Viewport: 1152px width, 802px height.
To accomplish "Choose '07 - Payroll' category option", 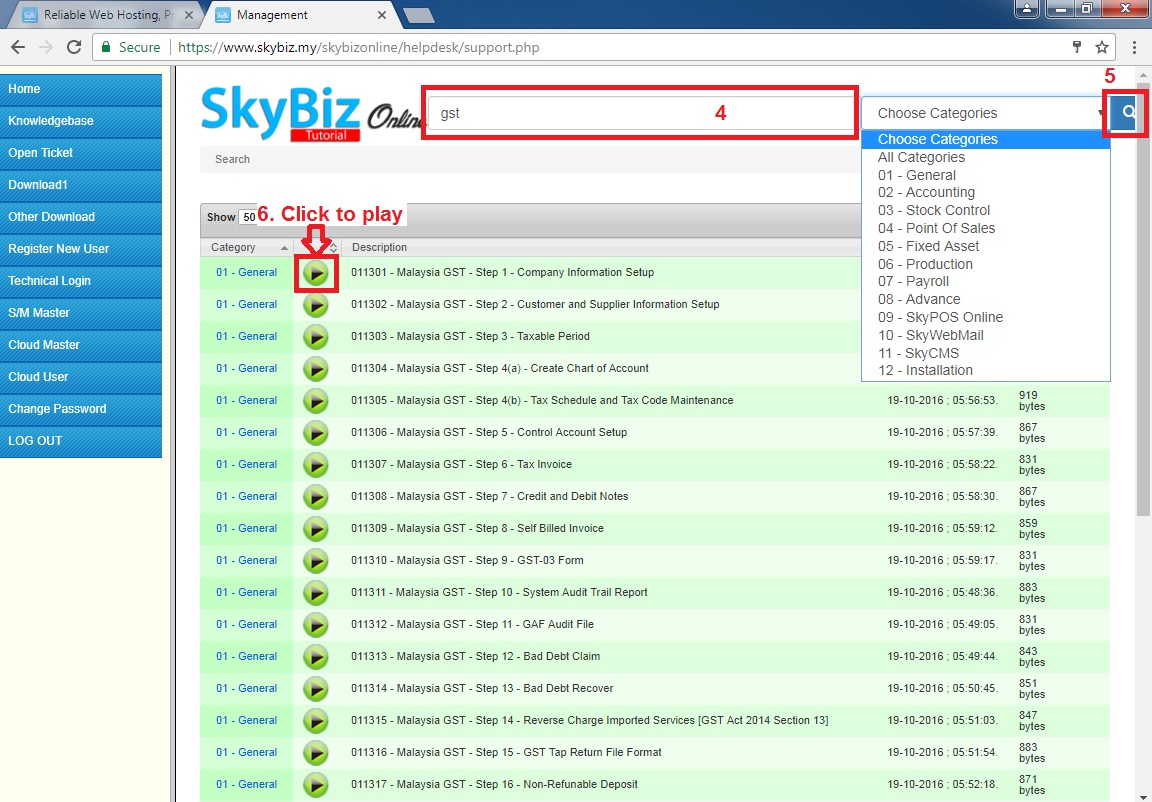I will (913, 282).
